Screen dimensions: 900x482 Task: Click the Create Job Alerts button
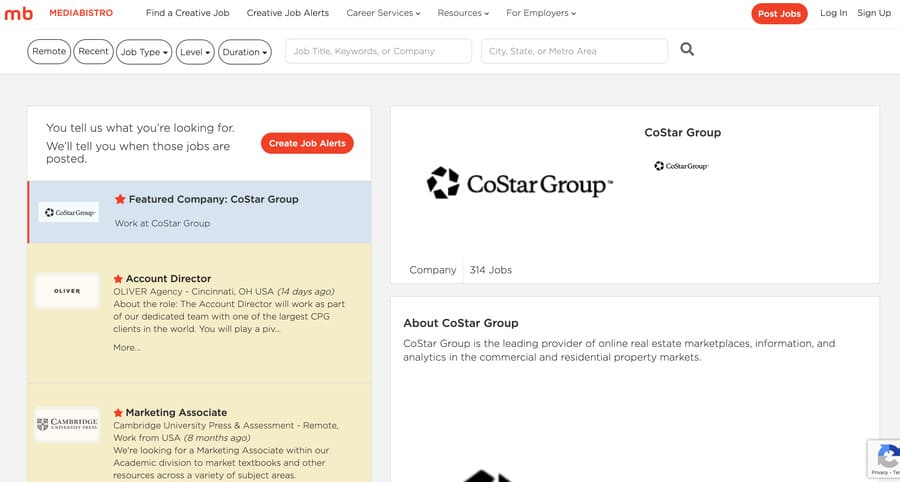click(x=307, y=143)
